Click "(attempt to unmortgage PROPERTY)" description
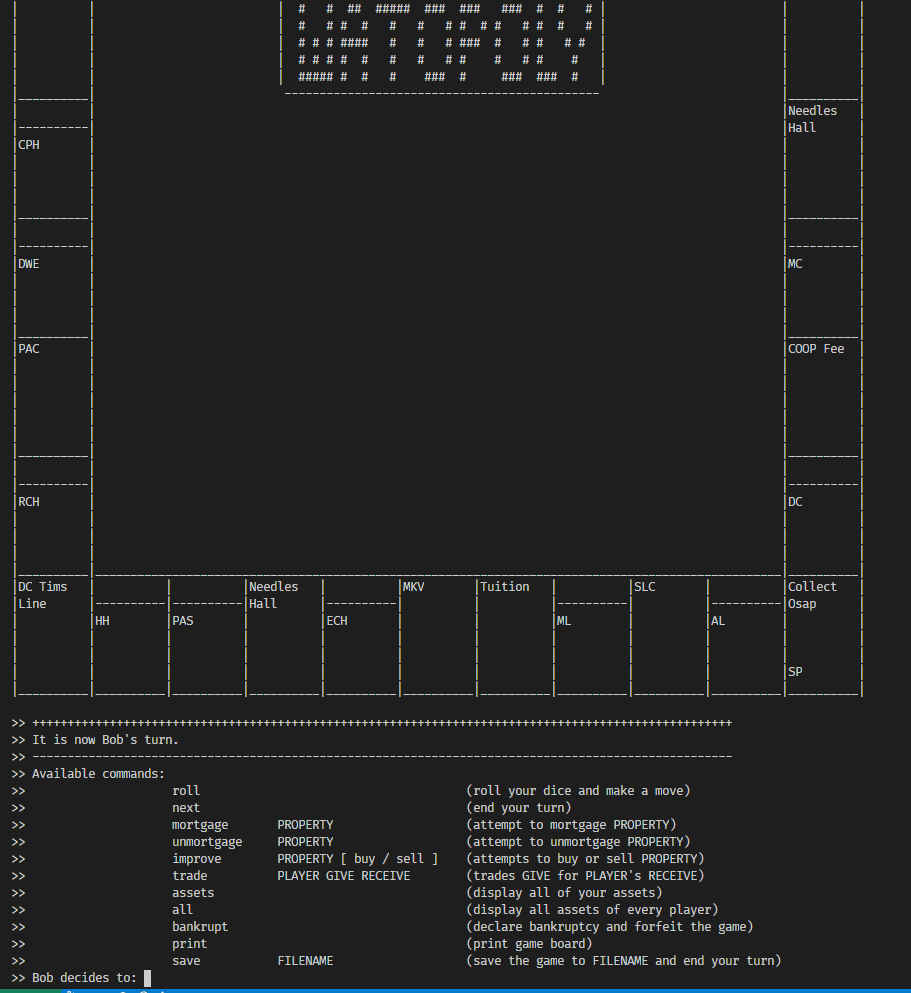Screen dimensions: 911x993 coord(579,842)
